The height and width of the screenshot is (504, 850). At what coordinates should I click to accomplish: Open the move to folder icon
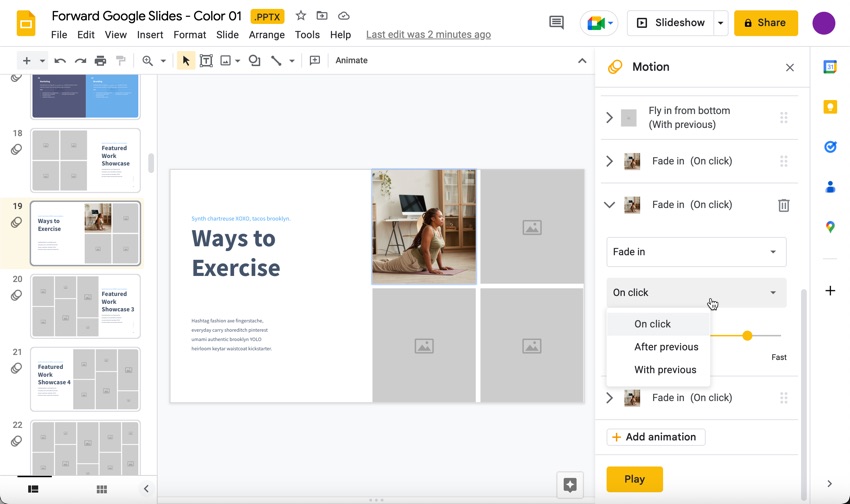coord(322,16)
